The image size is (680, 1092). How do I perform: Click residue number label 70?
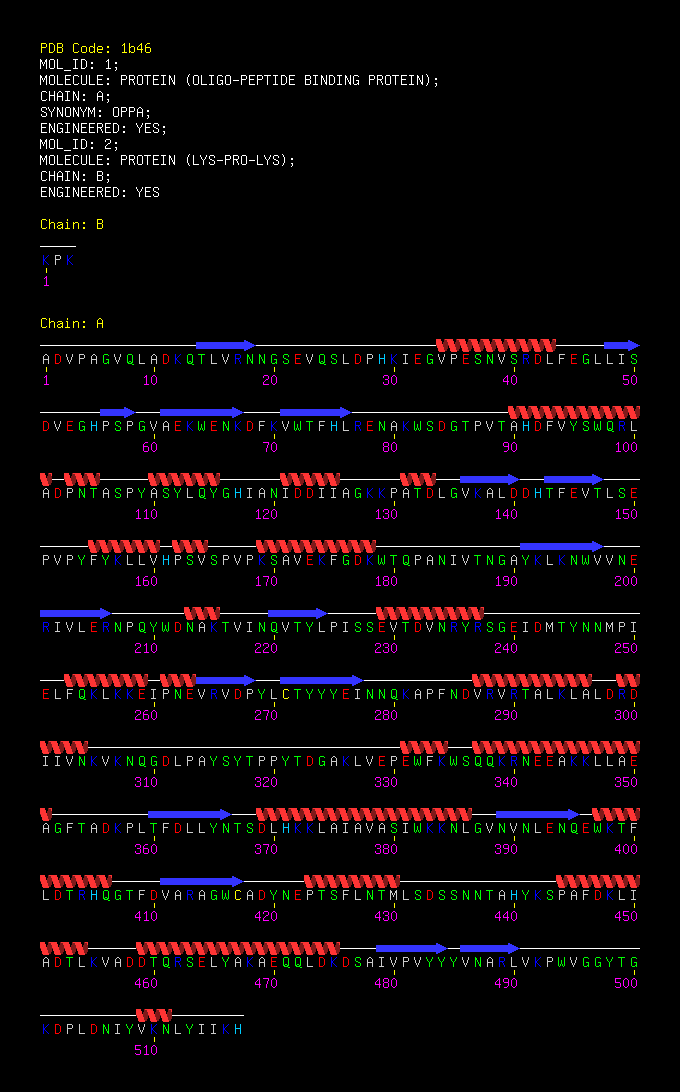(270, 447)
